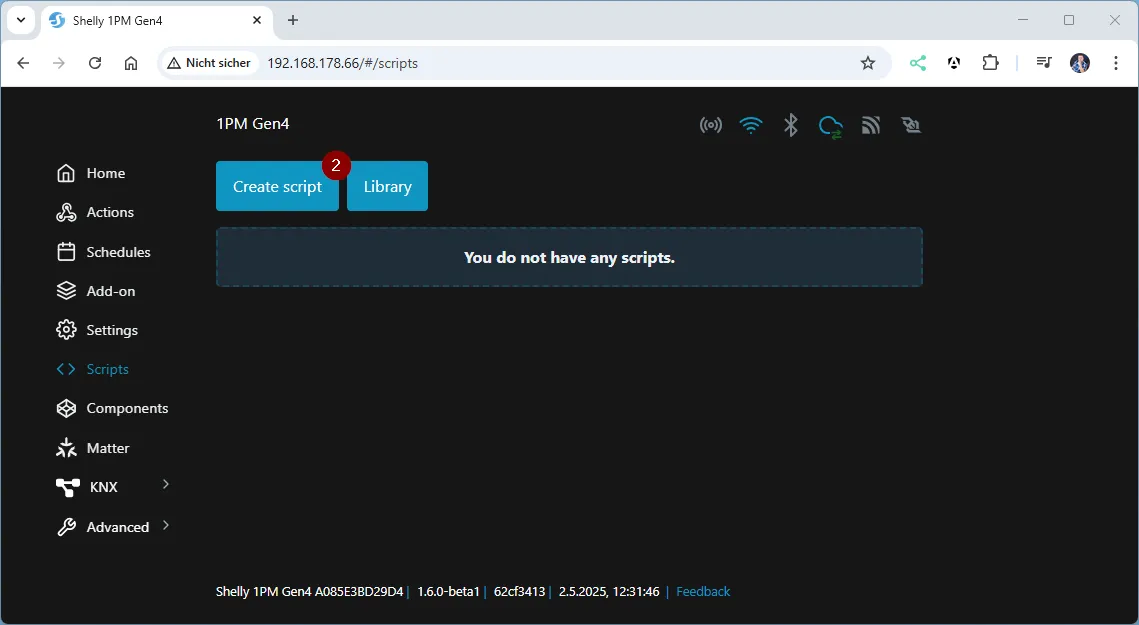Click the cloud connection status icon
The image size is (1139, 625).
[x=830, y=126]
